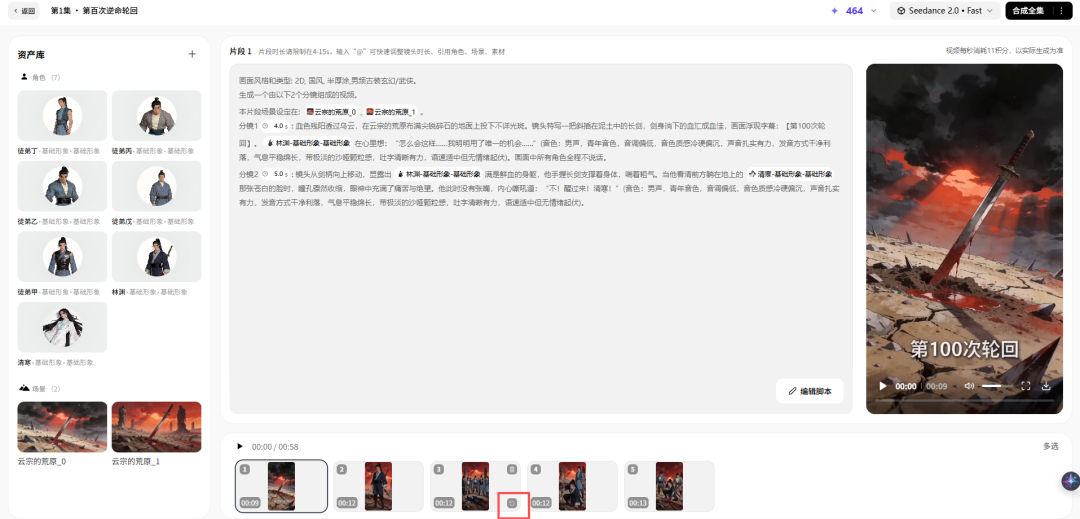Click the 云宗的荒原_0 scene tag in script

(331, 112)
